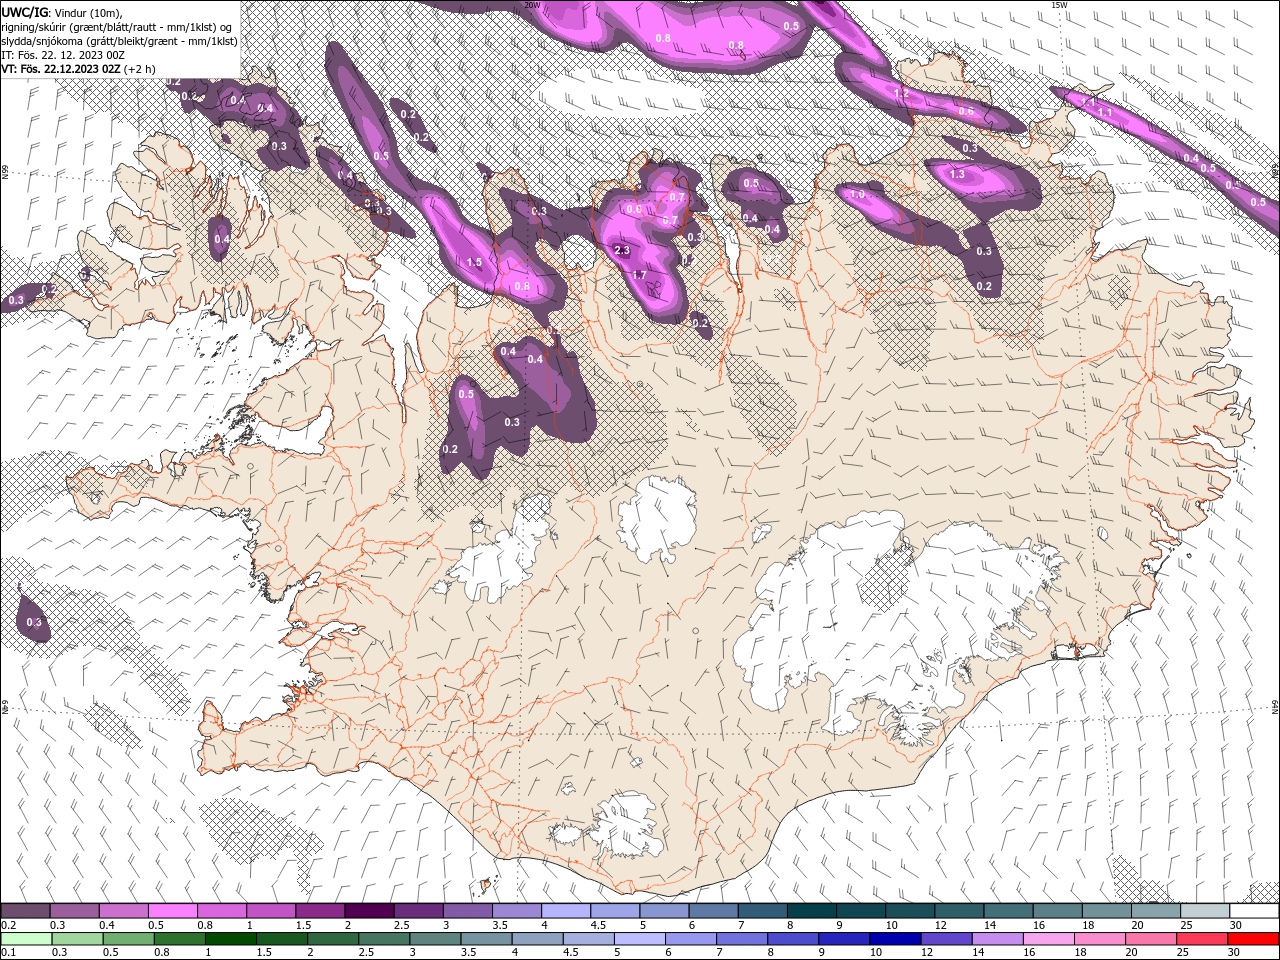Click the 'rigning/skúrir' legend description line
Screen dimensions: 1280x960
pyautogui.click(x=117, y=26)
